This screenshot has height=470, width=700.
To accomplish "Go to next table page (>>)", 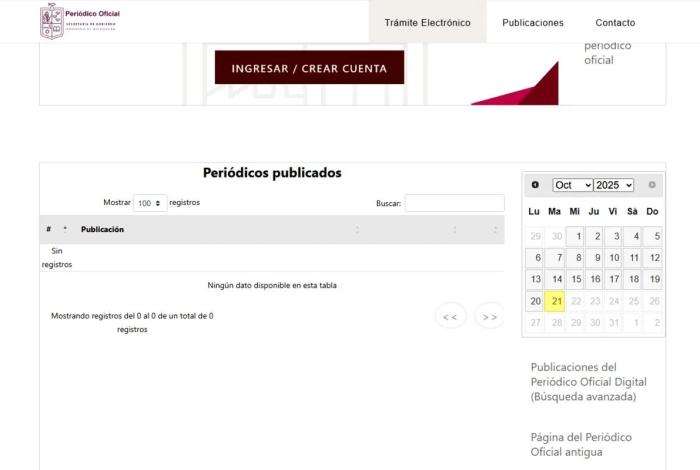I will (489, 317).
